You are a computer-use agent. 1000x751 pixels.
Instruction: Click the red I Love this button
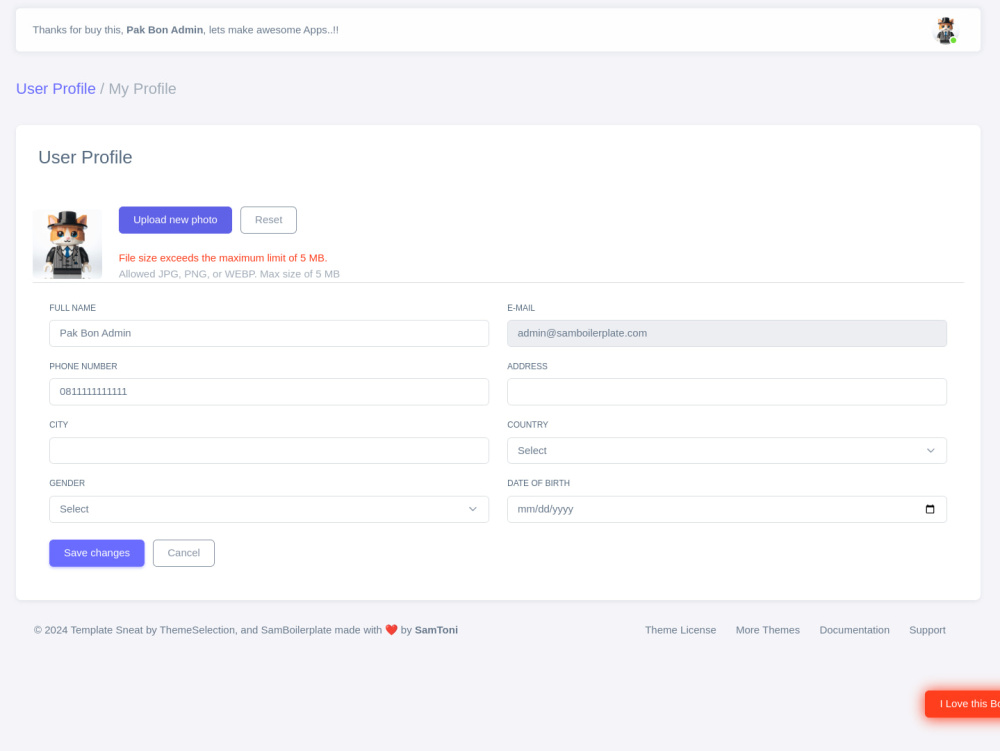click(x=963, y=704)
